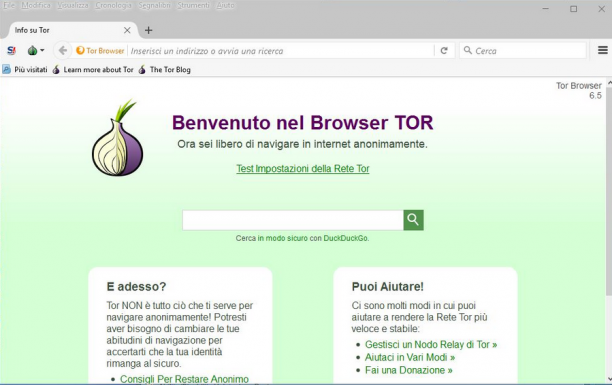Click the Puoi Aiutare! heading
612x385 pixels.
388,287
